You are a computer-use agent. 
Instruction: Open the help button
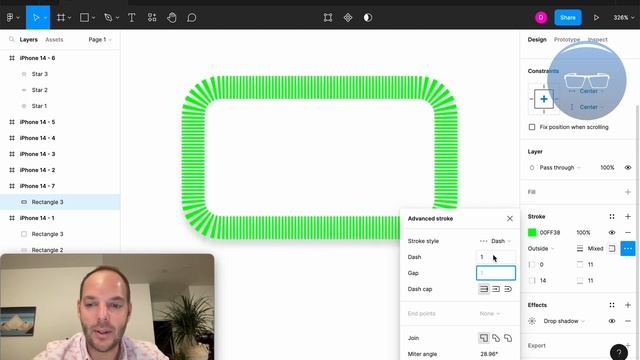(619, 353)
